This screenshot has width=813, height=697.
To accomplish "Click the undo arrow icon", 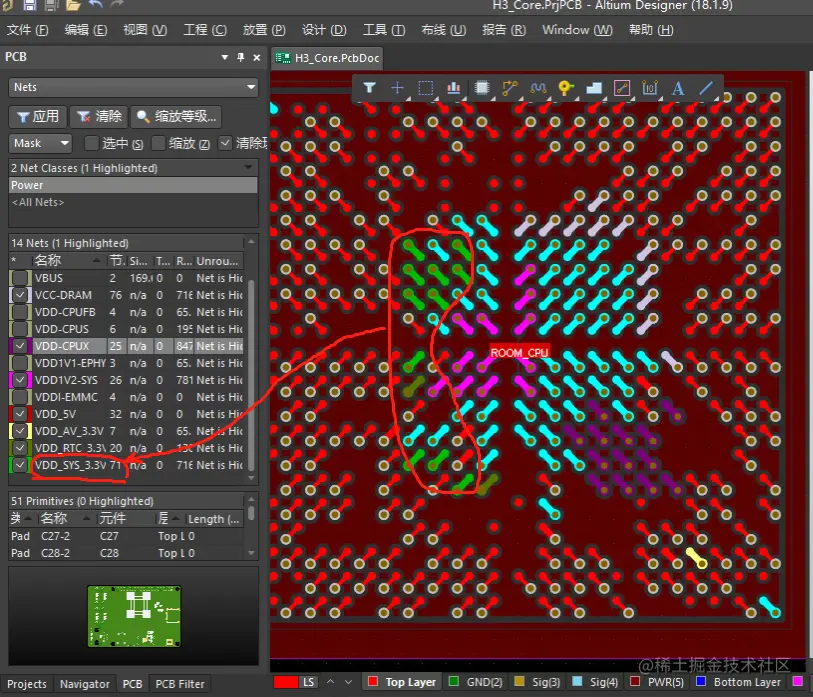I will point(96,4).
